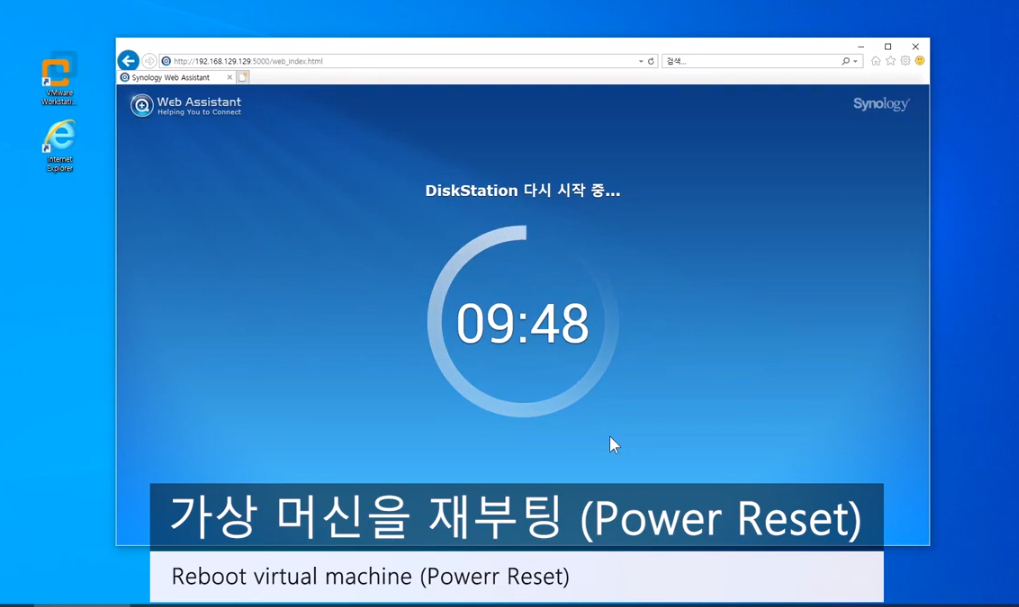Click the browser forward arrow button
Viewport: 1019px width, 607px height.
[149, 61]
